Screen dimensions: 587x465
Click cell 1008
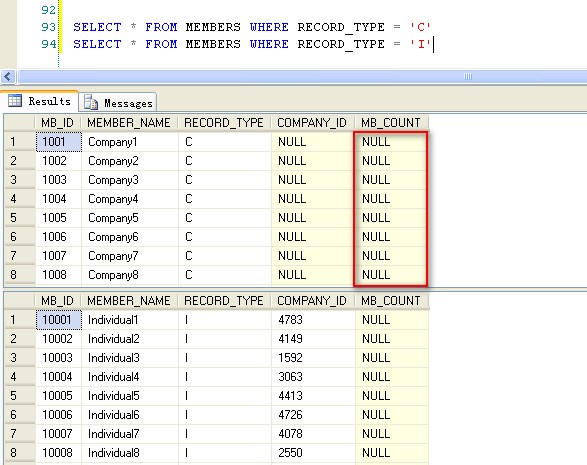pyautogui.click(x=58, y=275)
